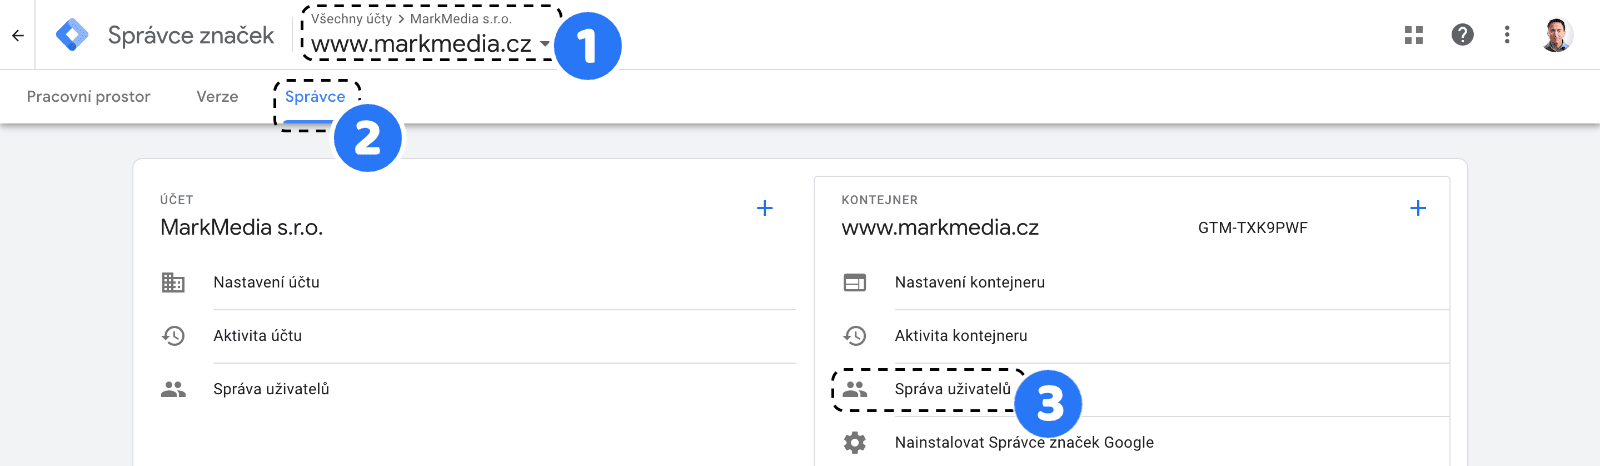Open Aktivita kontejneru

961,336
